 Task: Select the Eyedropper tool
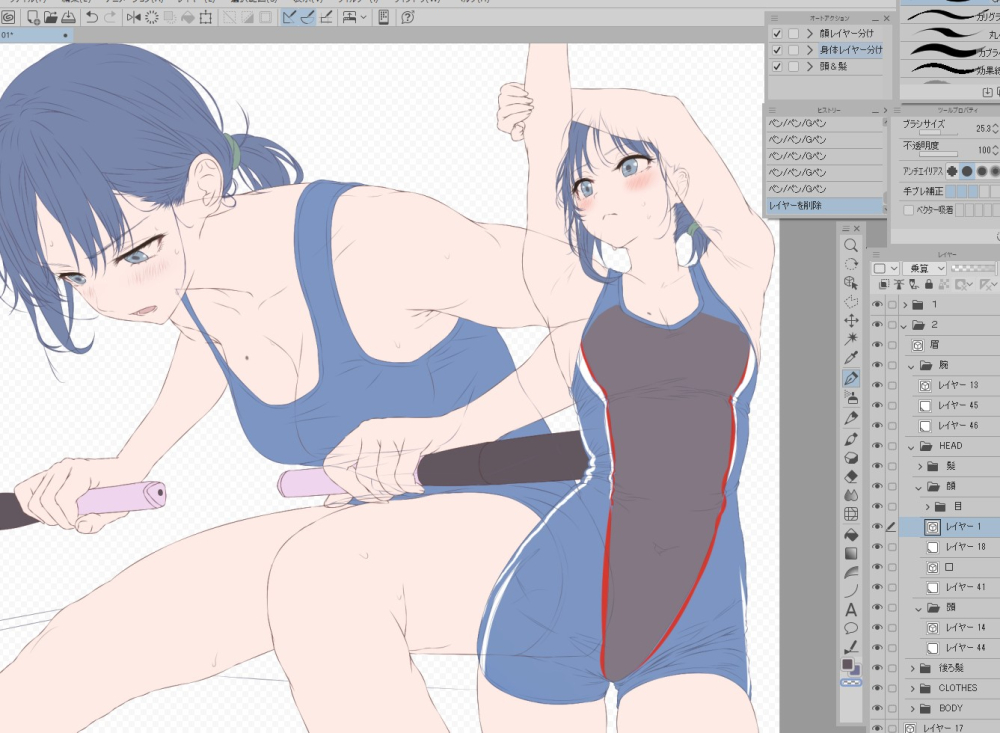coord(851,358)
